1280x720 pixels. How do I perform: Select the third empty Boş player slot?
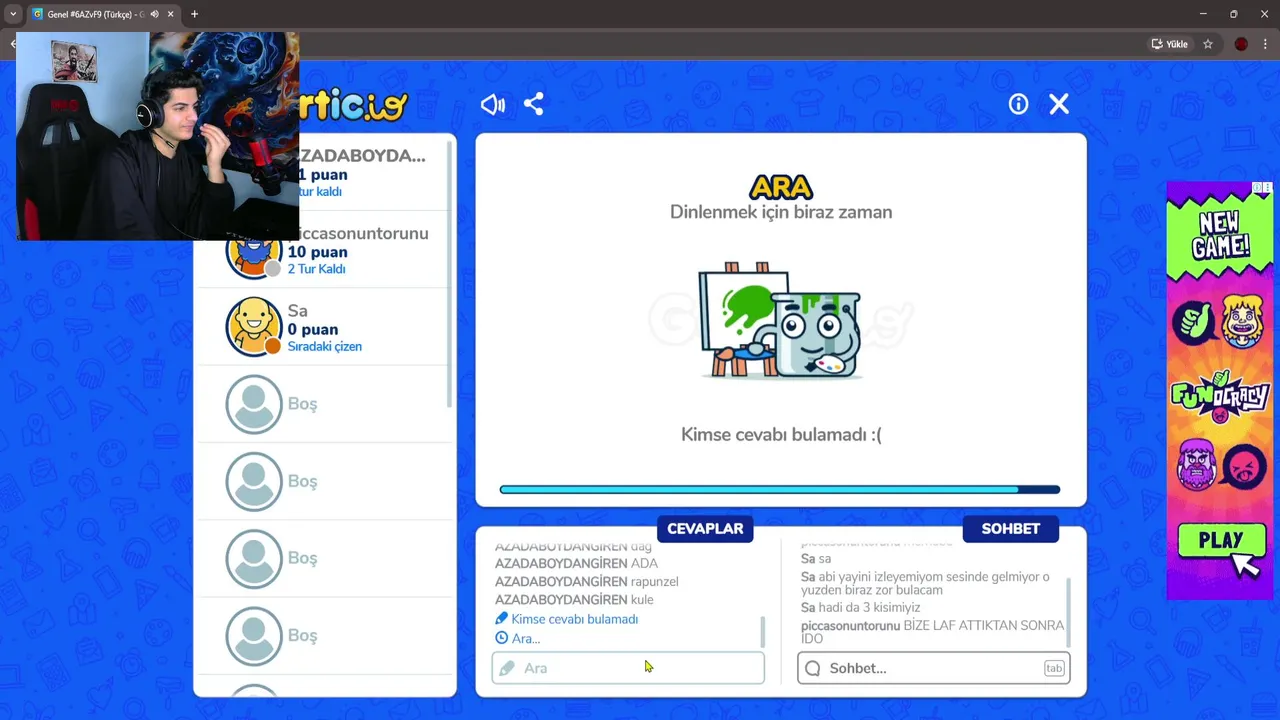pyautogui.click(x=324, y=558)
